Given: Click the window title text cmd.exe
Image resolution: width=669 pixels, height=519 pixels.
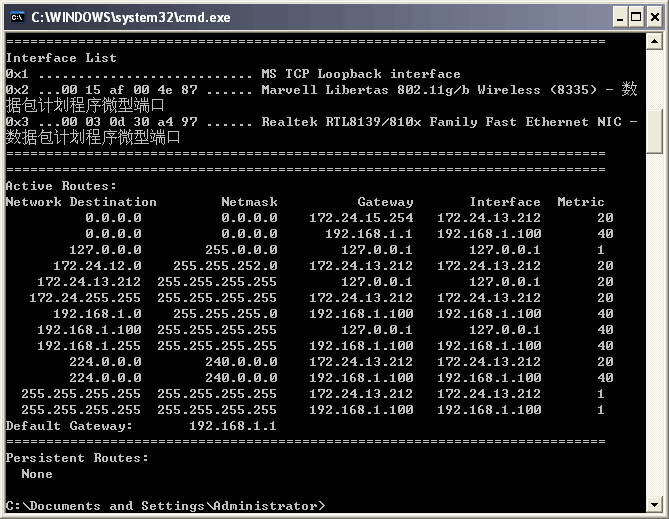Looking at the screenshot, I should click(131, 17).
